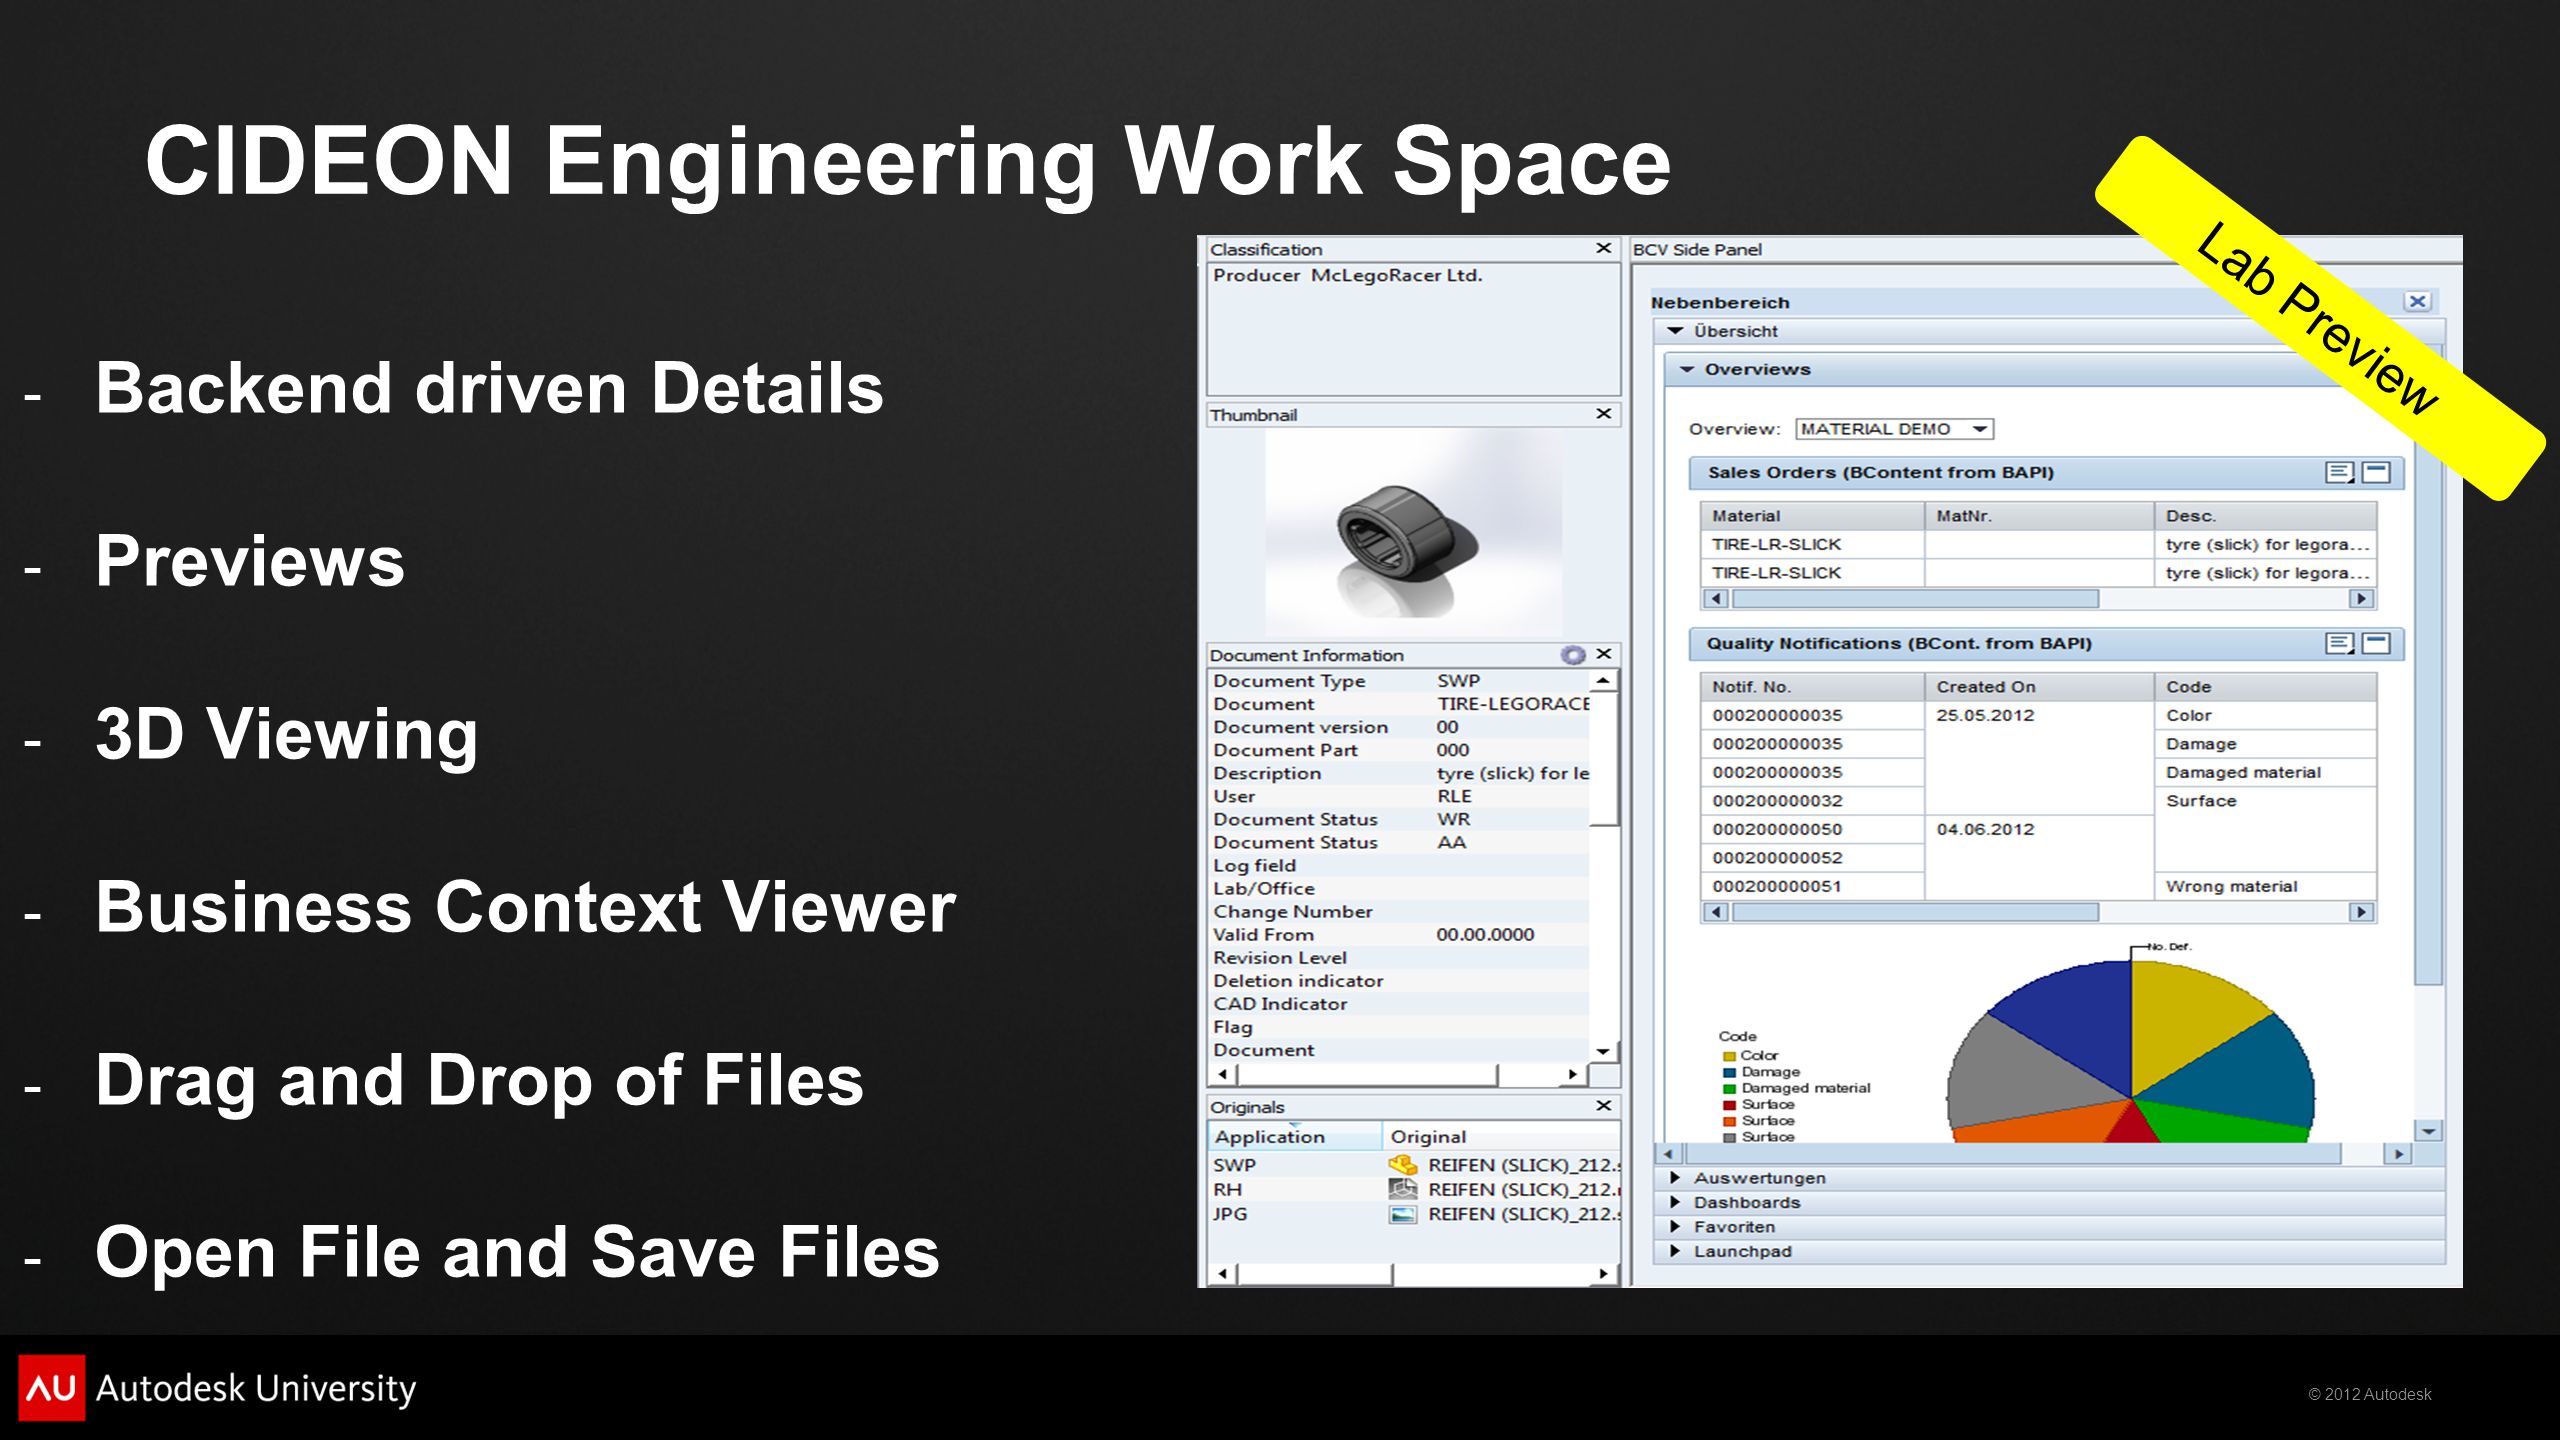The width and height of the screenshot is (2560, 1440).
Task: Sort Sales Orders by Desc. column
Action: click(x=2265, y=516)
